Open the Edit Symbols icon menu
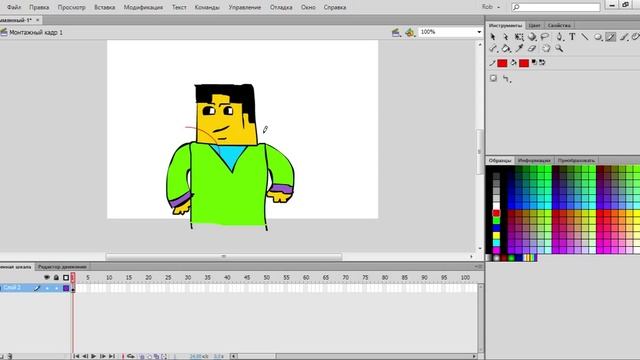 410,33
